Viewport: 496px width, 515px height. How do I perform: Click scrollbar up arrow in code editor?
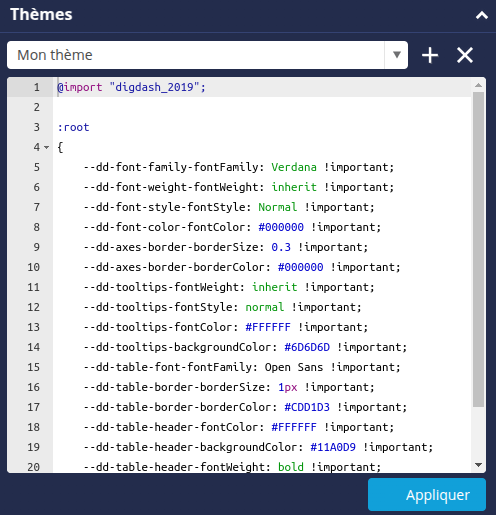click(478, 85)
